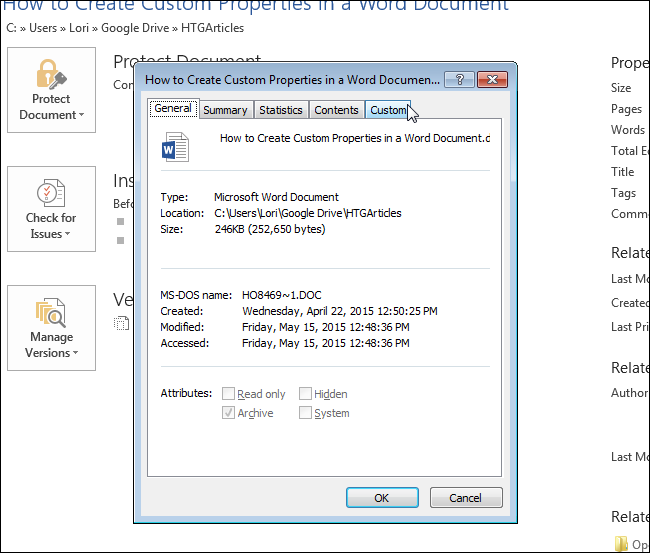Click Users in the file path

(x=43, y=28)
